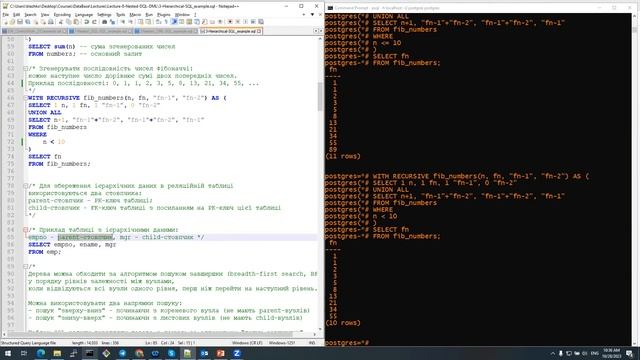Click 'SELECT empno, ename, mgr' in the editor
The width and height of the screenshot is (640, 360).
coord(72,244)
